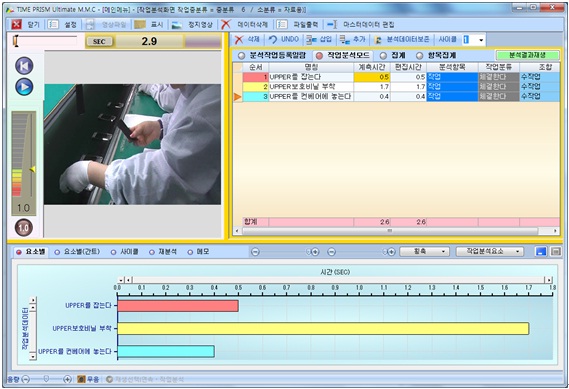Screen dimensions: 569x389
Task: Select the 분석작업등록일람 radio button
Action: click(x=241, y=56)
